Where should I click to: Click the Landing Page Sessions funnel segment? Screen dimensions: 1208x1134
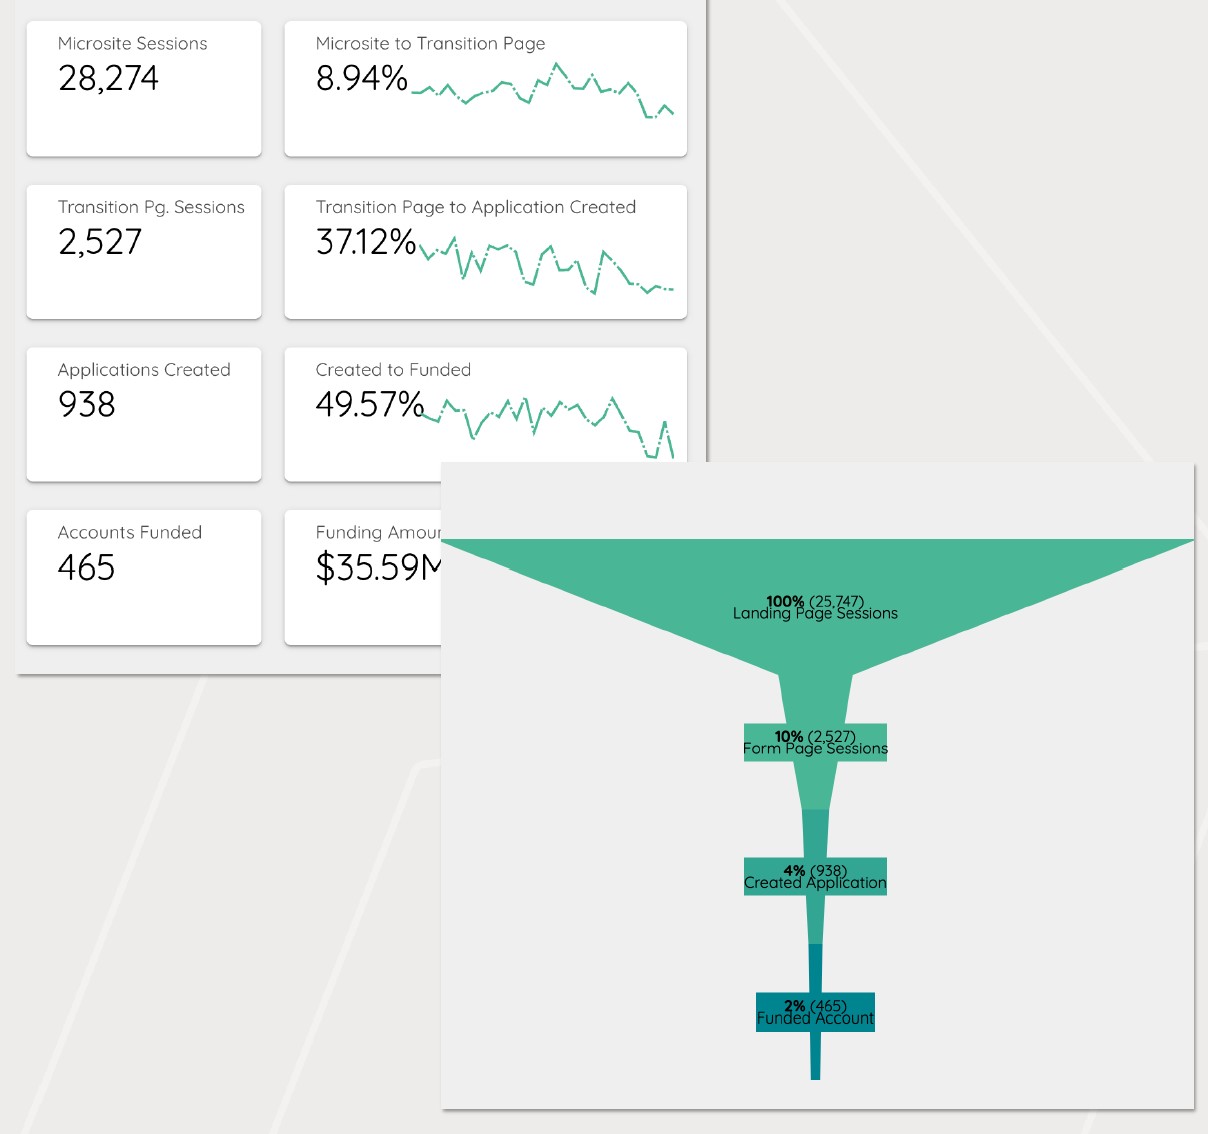815,608
